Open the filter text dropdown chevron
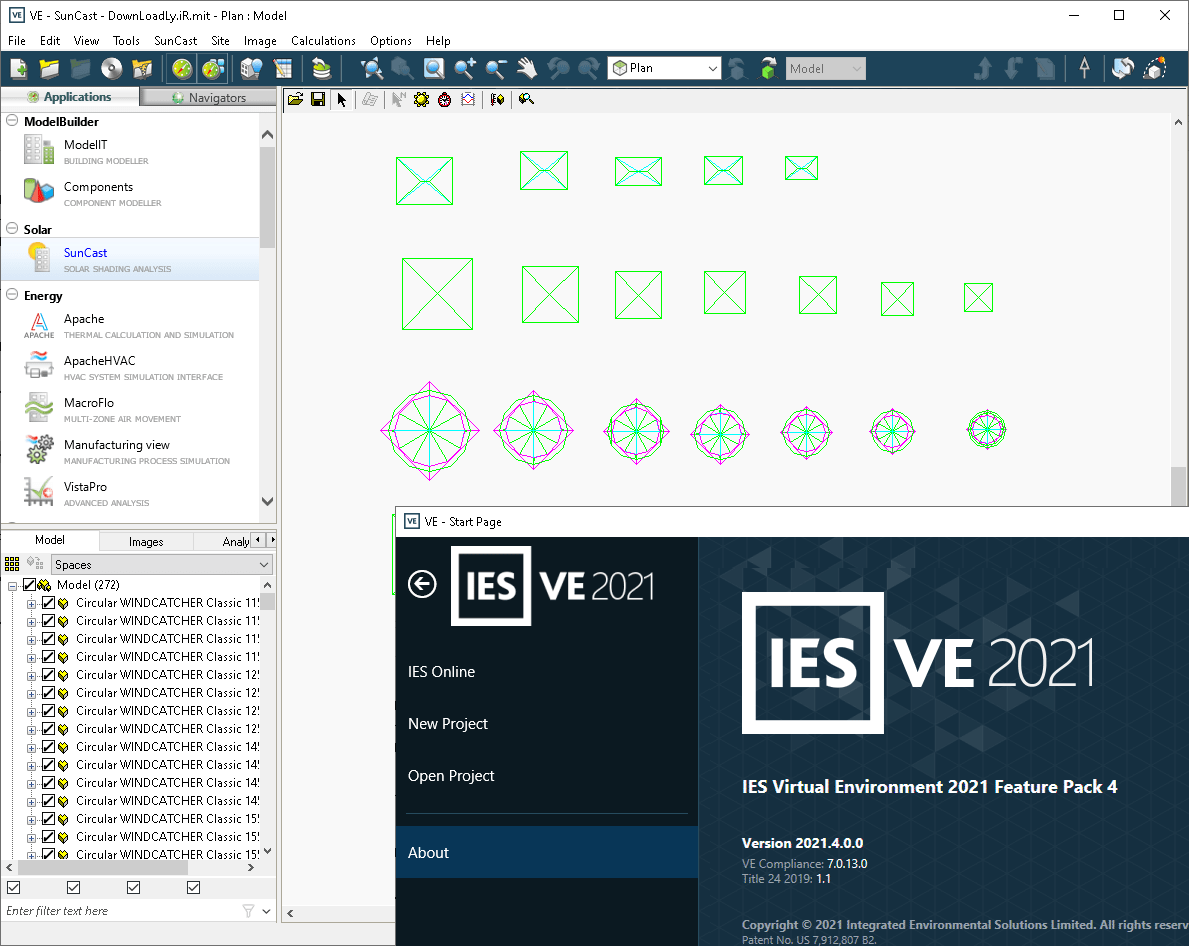The image size is (1189, 946). point(266,911)
